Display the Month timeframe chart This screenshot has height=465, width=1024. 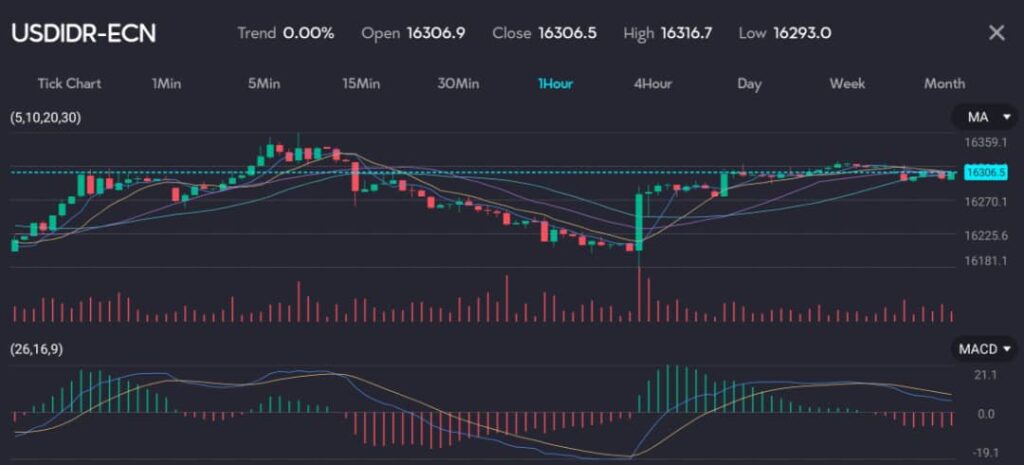944,83
